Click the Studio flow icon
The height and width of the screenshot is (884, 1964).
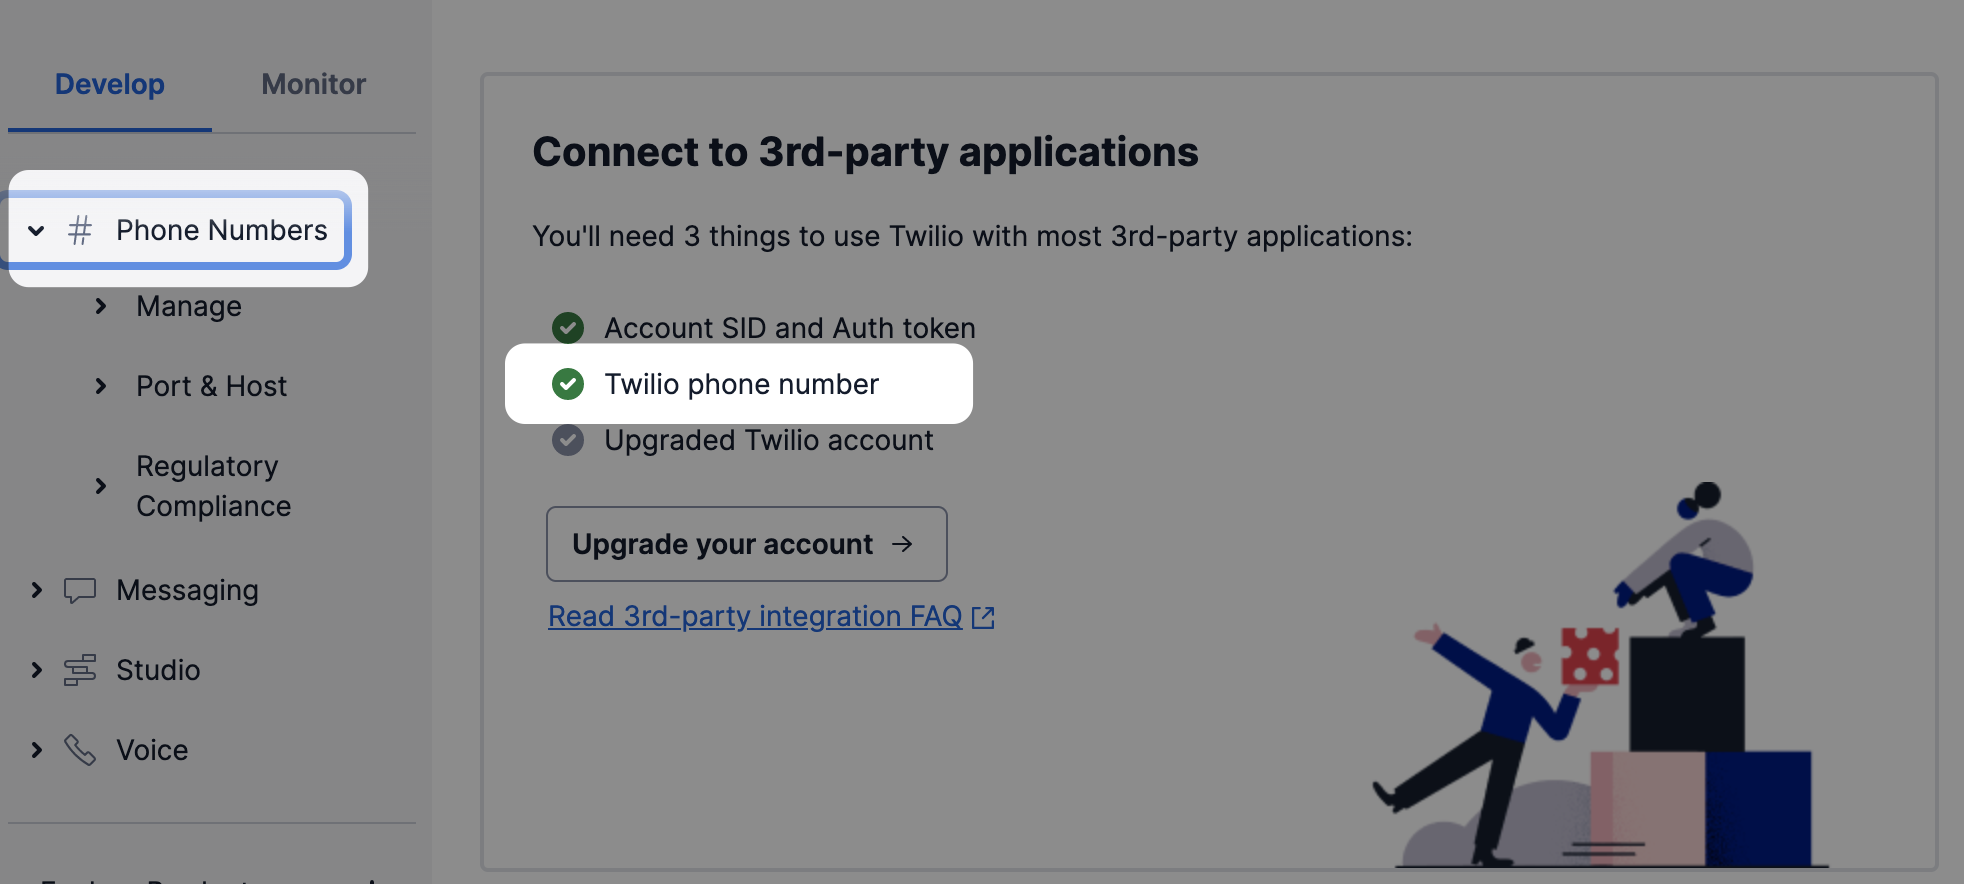[x=80, y=670]
